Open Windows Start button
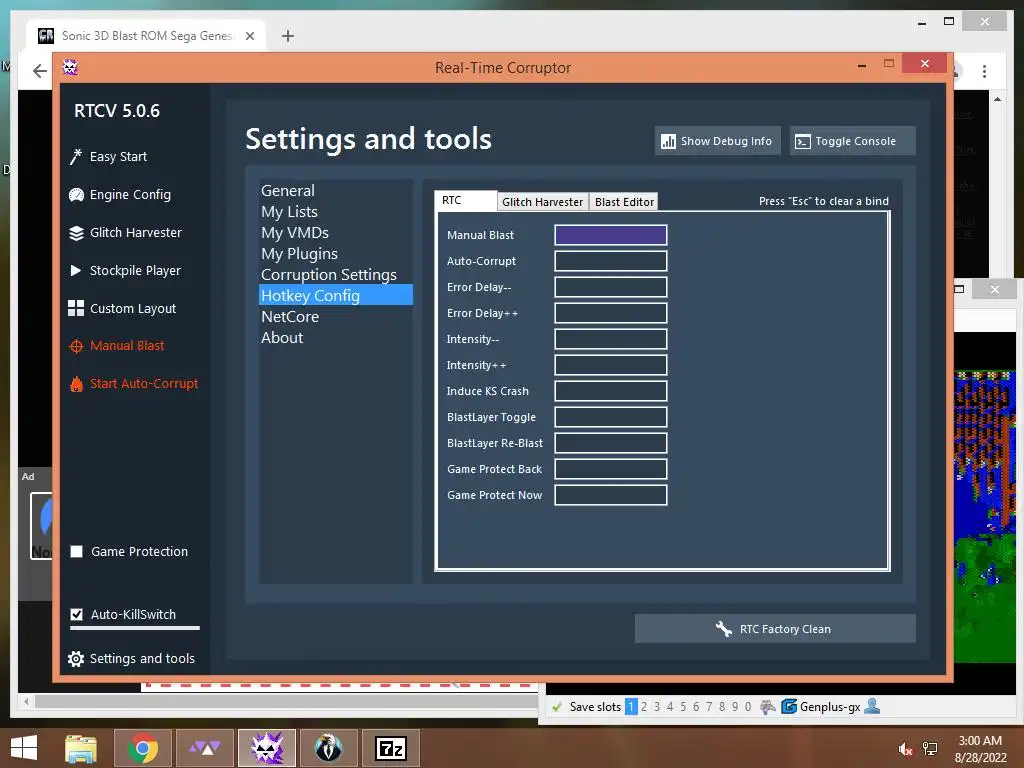This screenshot has height=768, width=1024. tap(24, 748)
